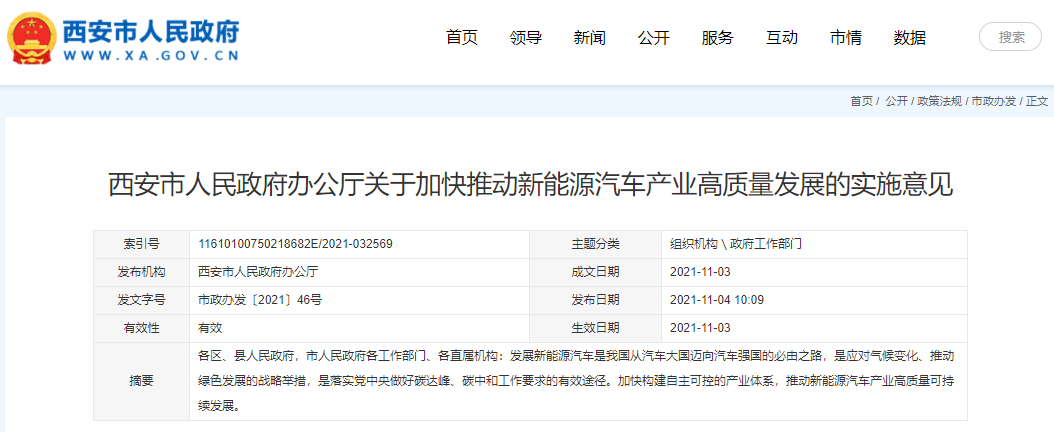The width and height of the screenshot is (1054, 432).
Task: Click the 搜索 search box
Action: 1010,37
